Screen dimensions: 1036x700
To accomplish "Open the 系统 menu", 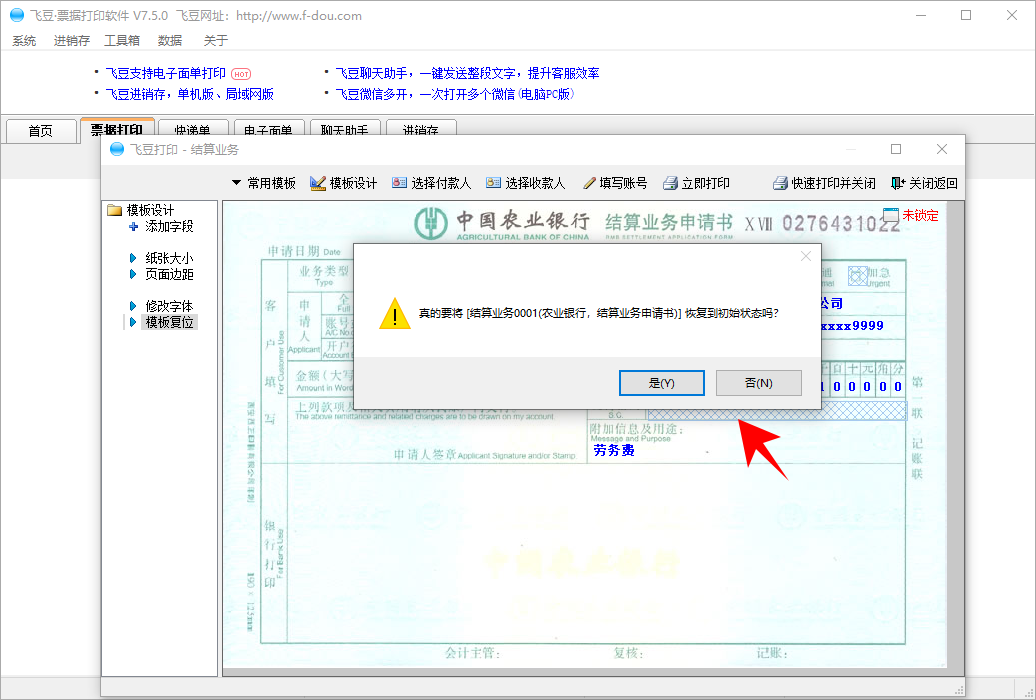I will [24, 41].
